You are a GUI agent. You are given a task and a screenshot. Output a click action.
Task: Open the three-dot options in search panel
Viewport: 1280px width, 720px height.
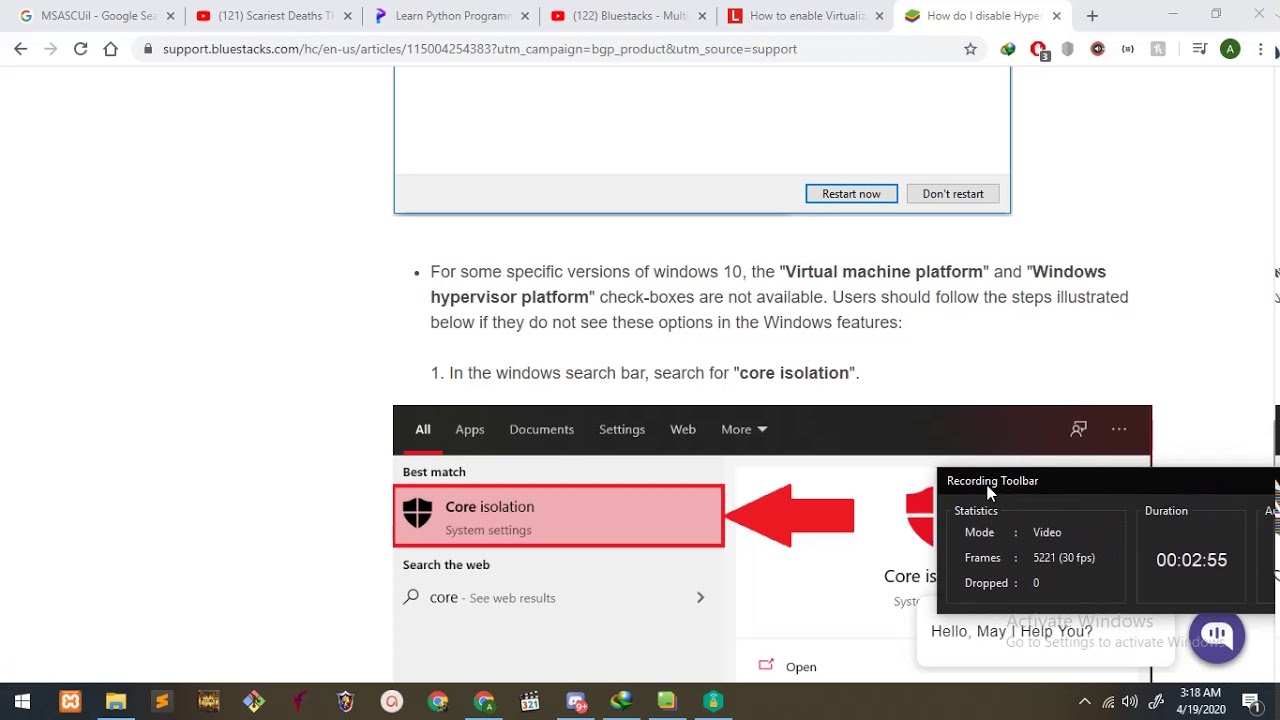(x=1119, y=429)
